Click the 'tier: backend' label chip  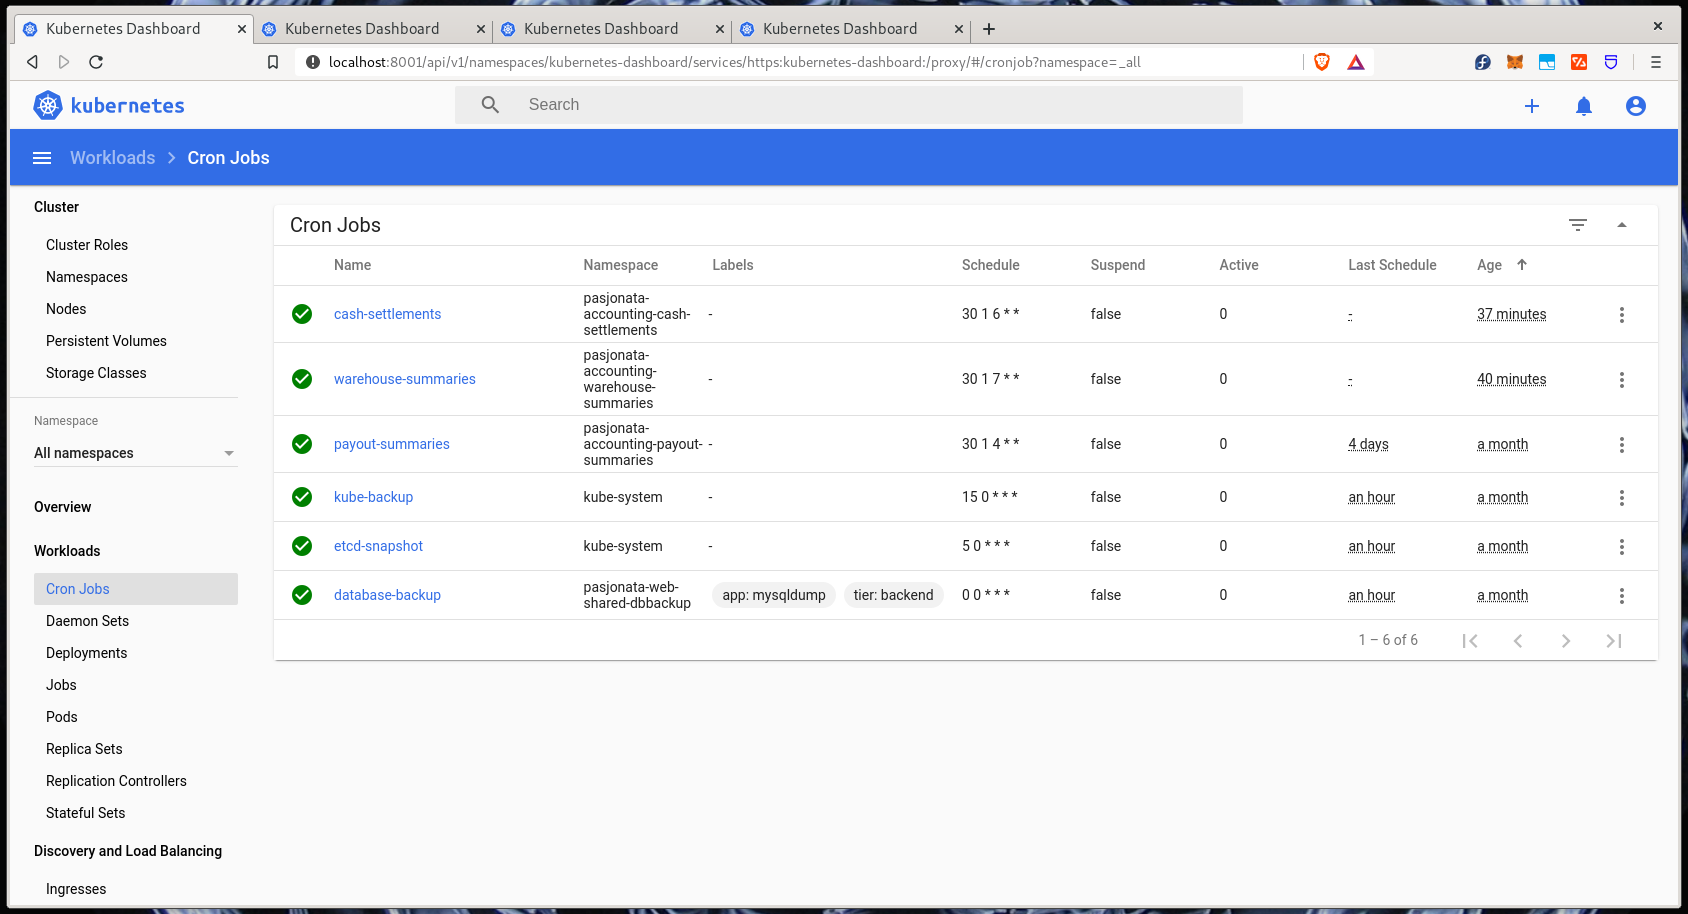(893, 595)
